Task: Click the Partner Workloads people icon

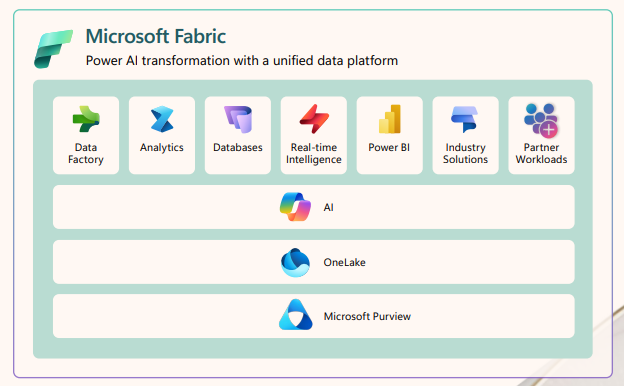Action: click(541, 120)
